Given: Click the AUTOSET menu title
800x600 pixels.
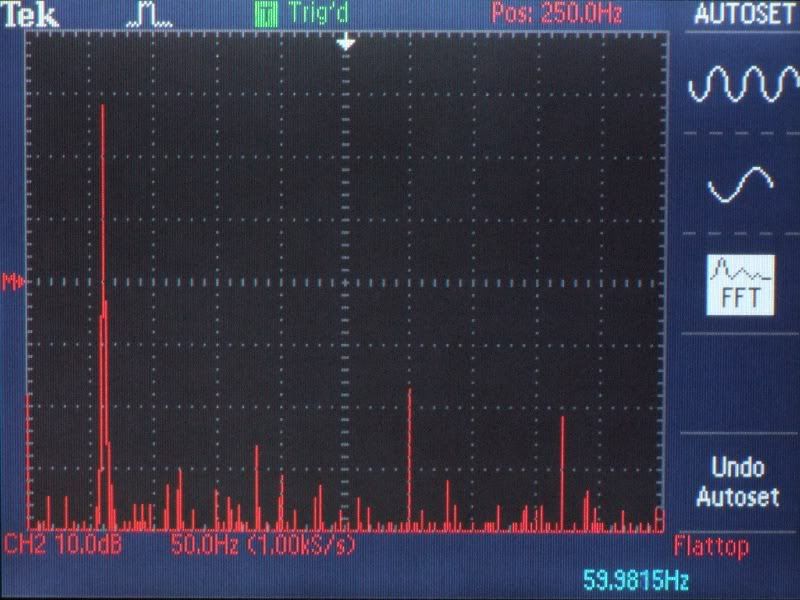Looking at the screenshot, I should pyautogui.click(x=745, y=14).
